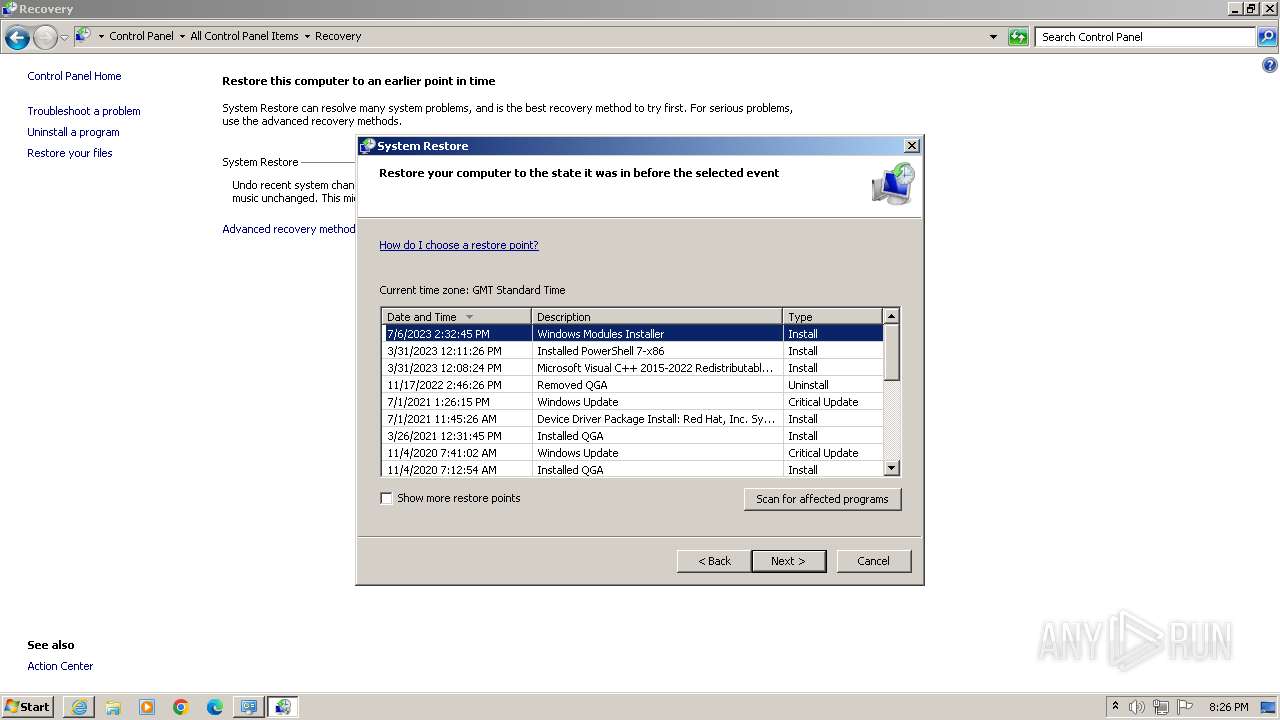The width and height of the screenshot is (1280, 720).
Task: Expand the All Control Panel Items breadcrumb arrow
Action: (x=307, y=36)
